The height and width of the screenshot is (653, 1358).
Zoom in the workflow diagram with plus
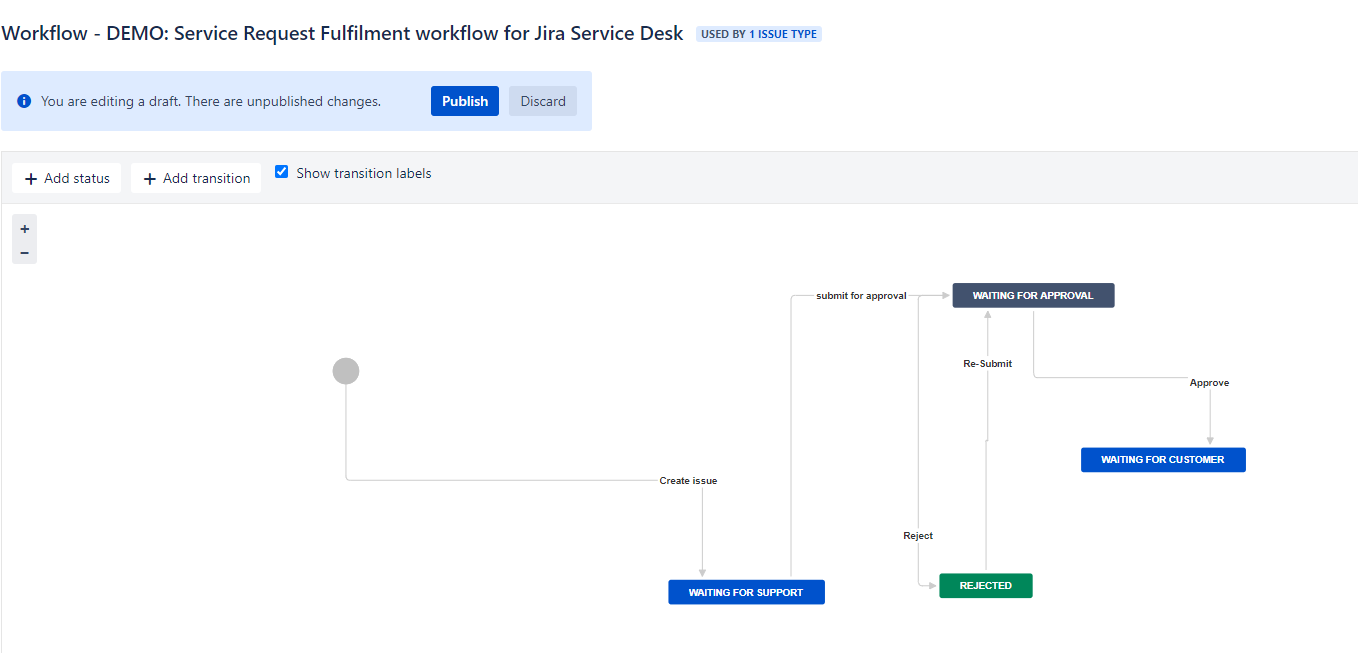click(25, 228)
